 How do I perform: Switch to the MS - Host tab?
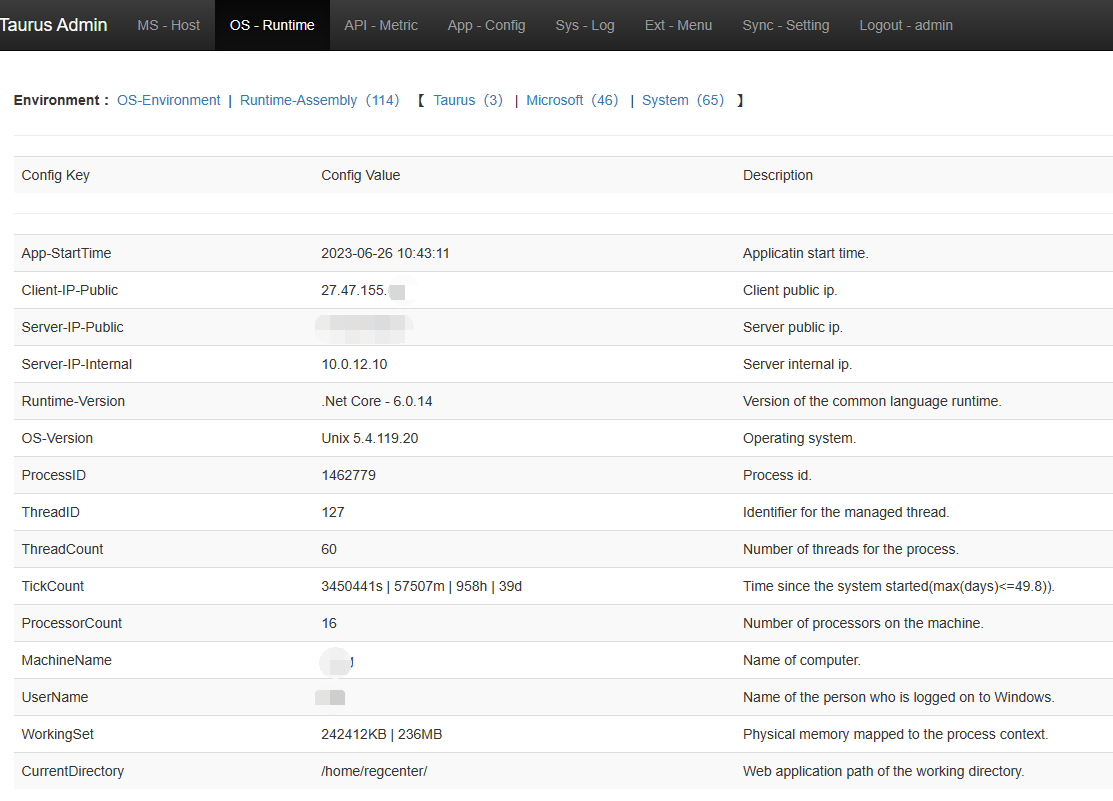pos(168,25)
